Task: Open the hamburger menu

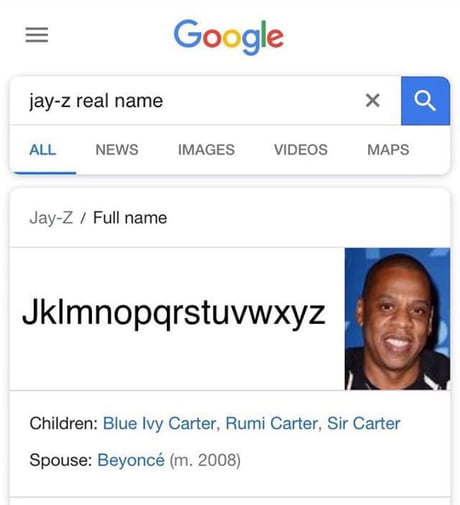Action: 37,35
